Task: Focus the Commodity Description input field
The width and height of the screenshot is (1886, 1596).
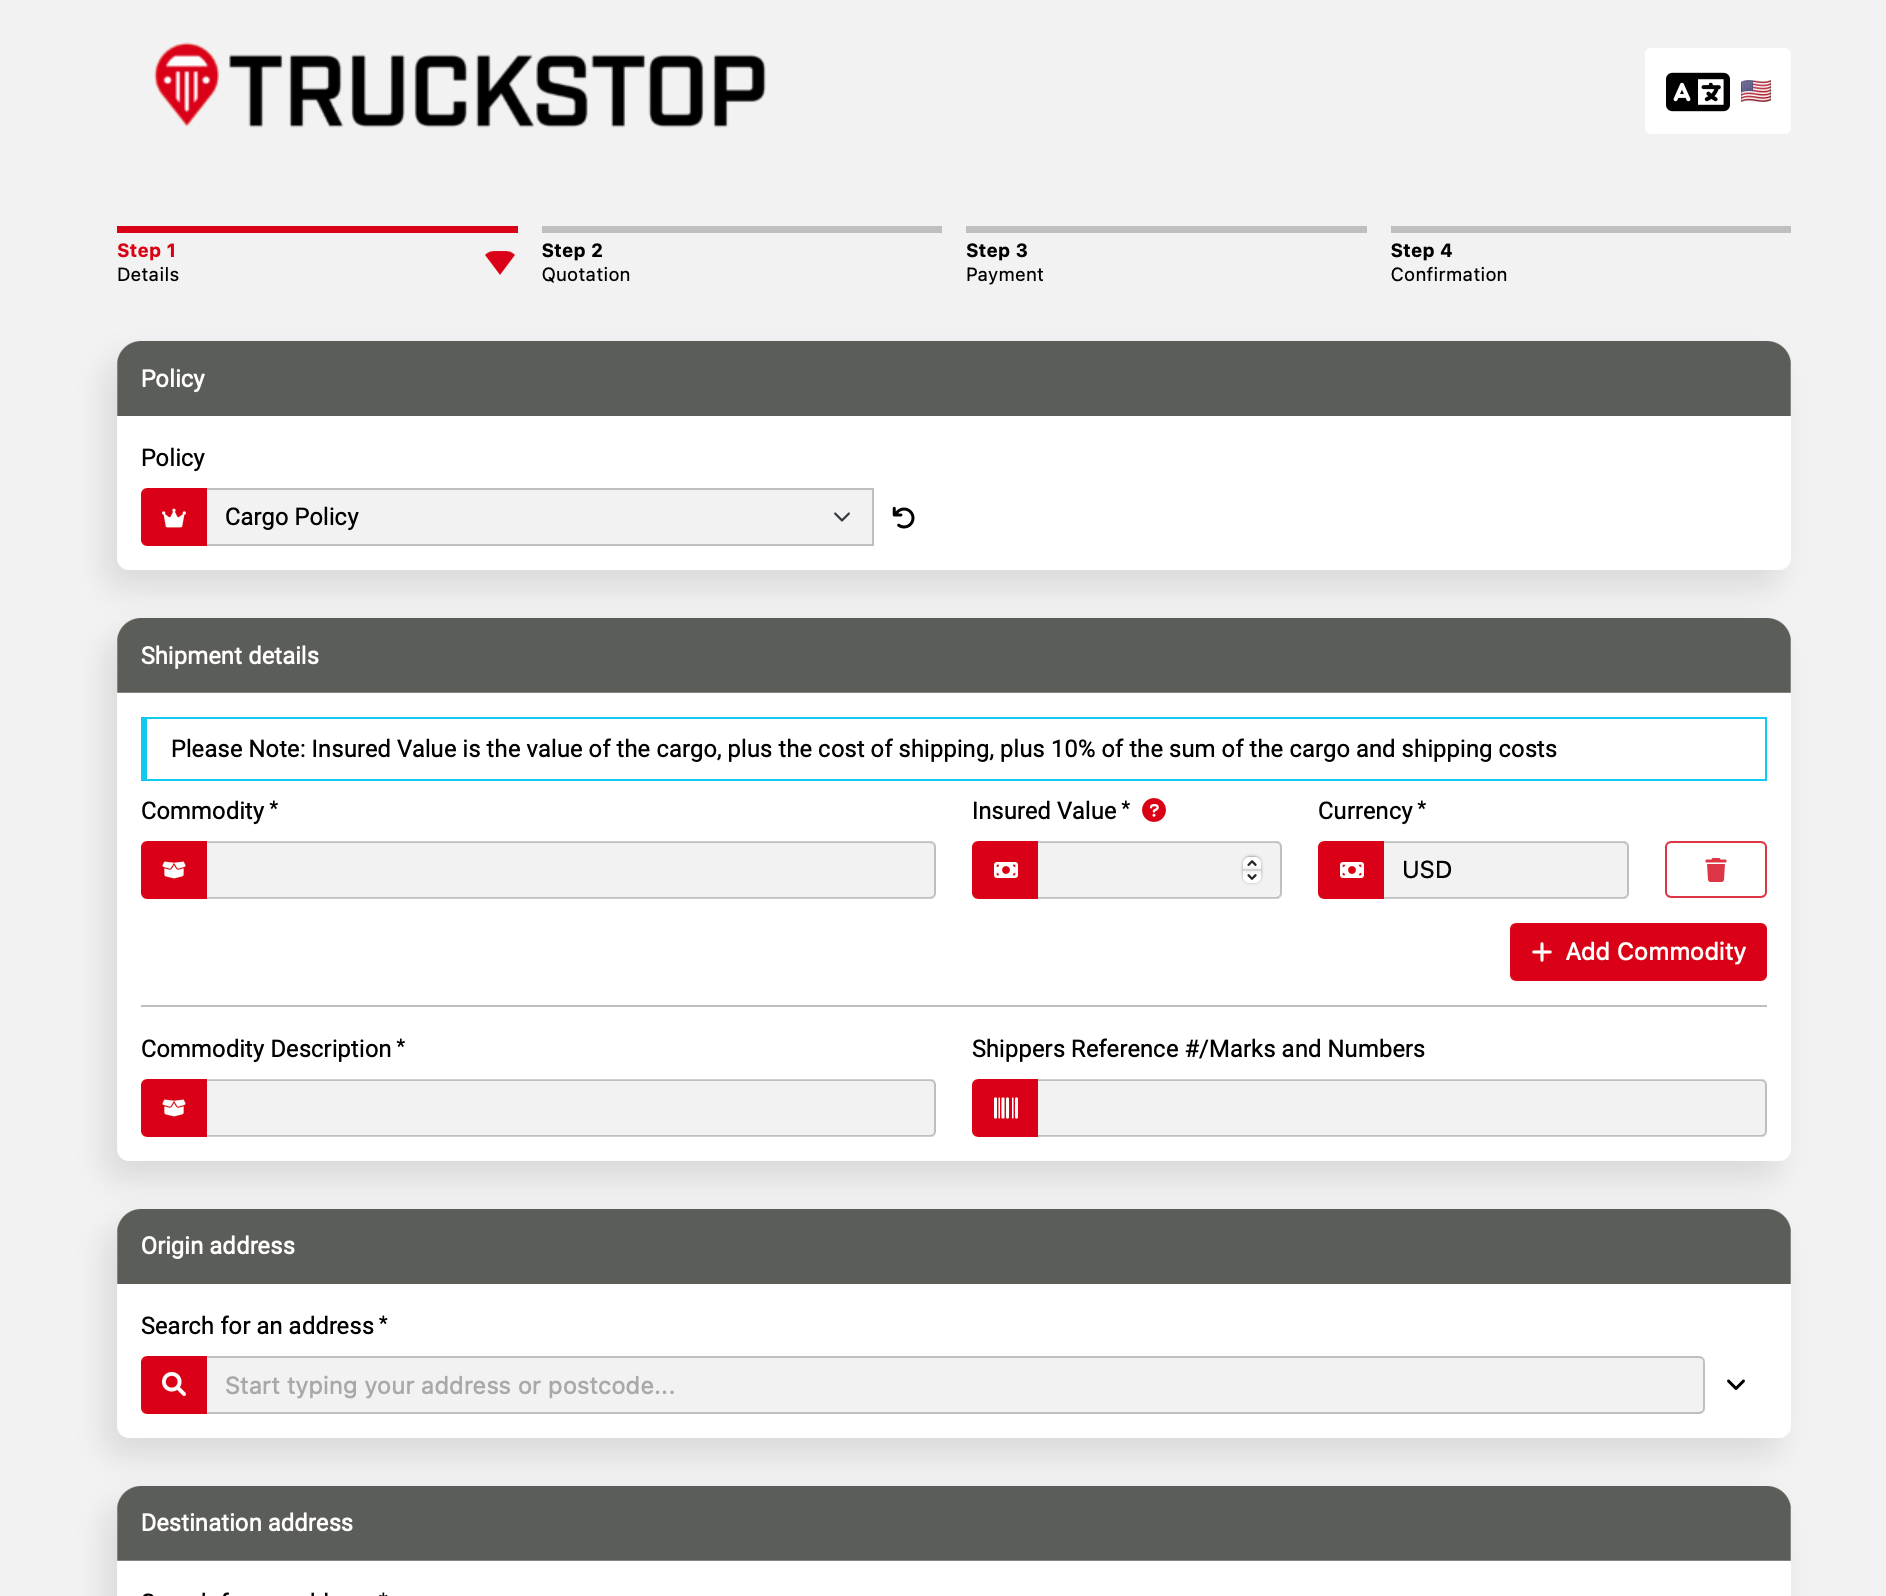Action: (570, 1108)
